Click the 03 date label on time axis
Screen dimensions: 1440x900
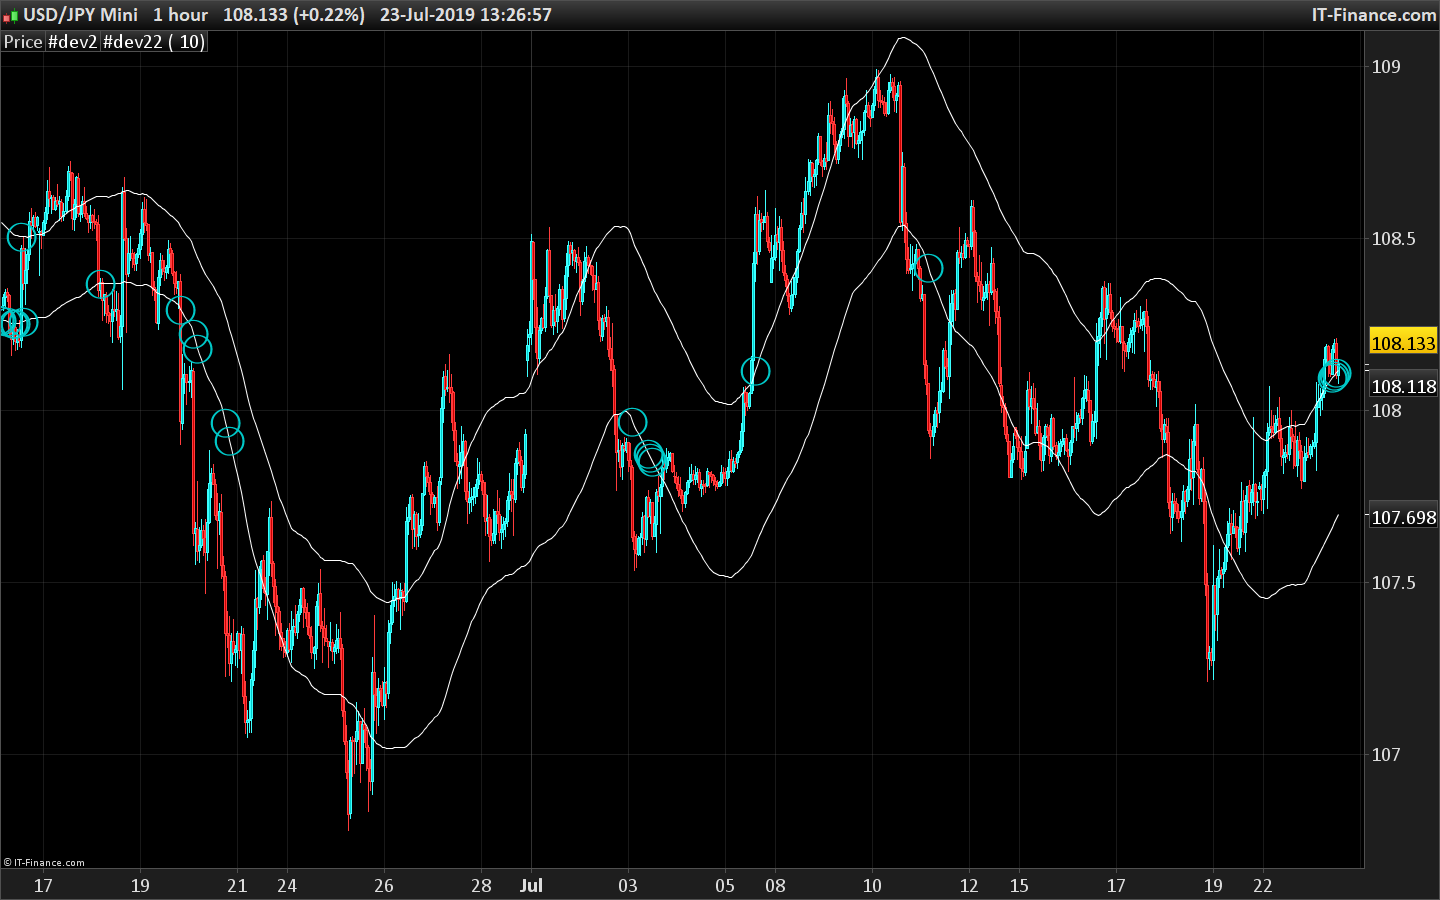click(628, 885)
